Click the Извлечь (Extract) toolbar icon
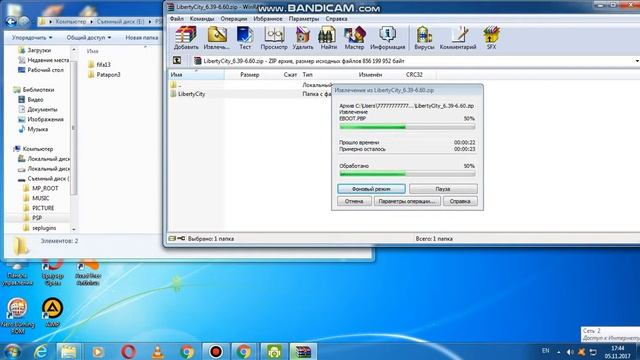This screenshot has height=360, width=640. (217, 38)
